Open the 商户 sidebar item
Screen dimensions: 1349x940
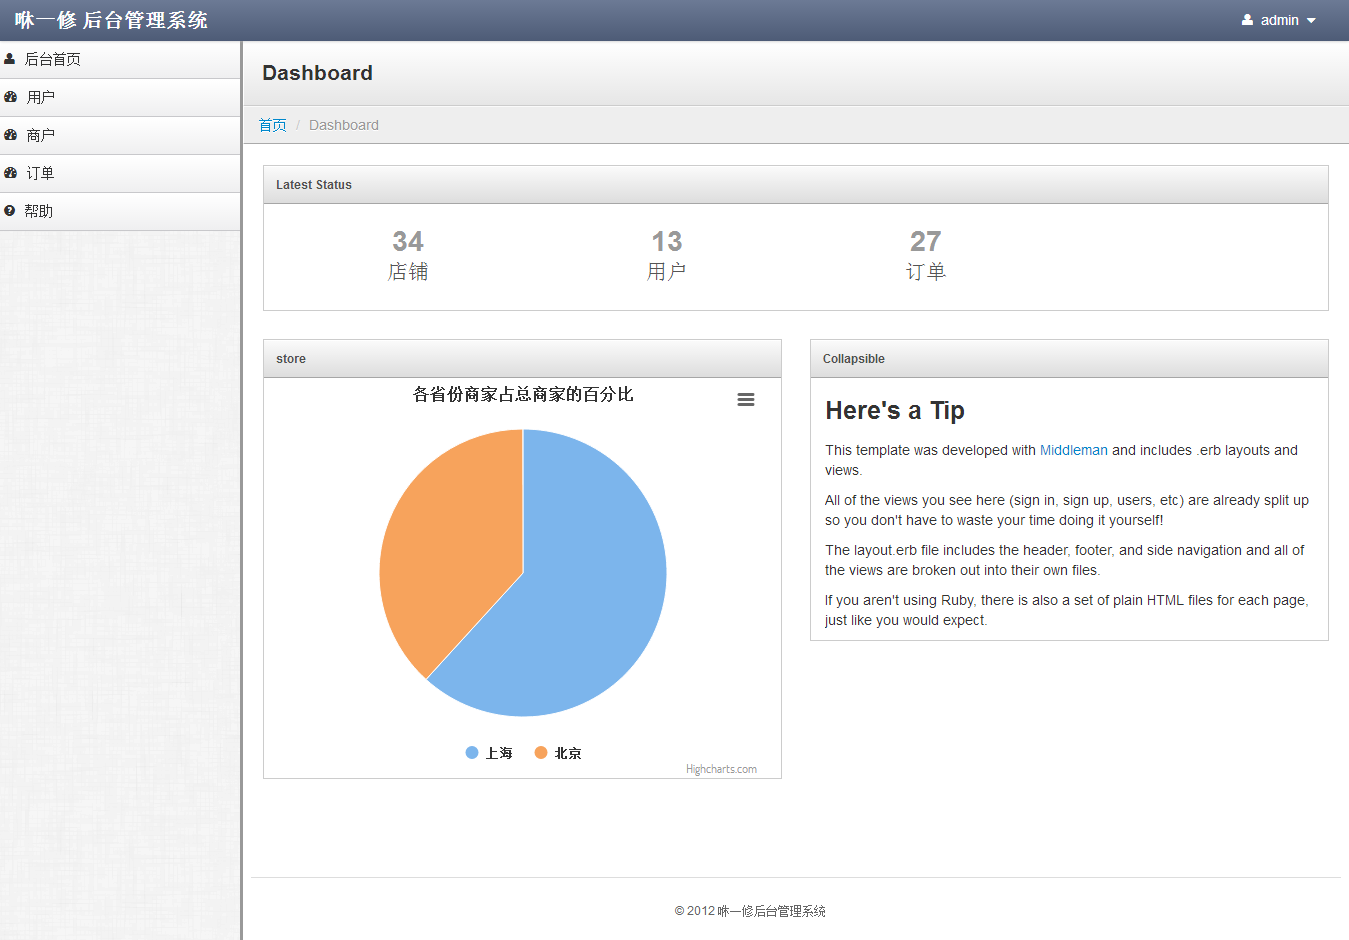pos(120,135)
